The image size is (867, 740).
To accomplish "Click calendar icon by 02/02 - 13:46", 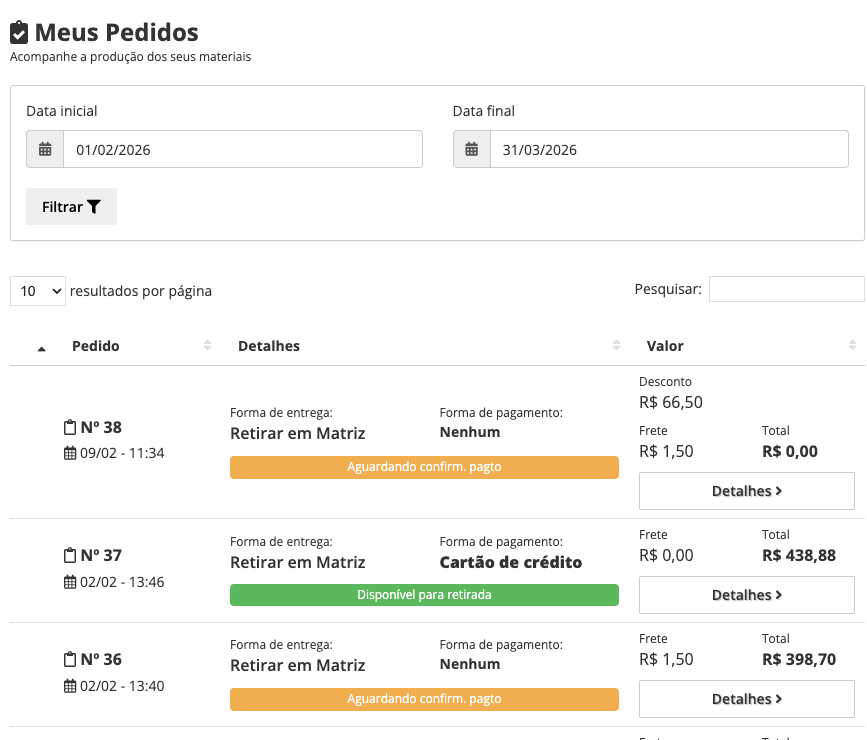I will tap(70, 581).
